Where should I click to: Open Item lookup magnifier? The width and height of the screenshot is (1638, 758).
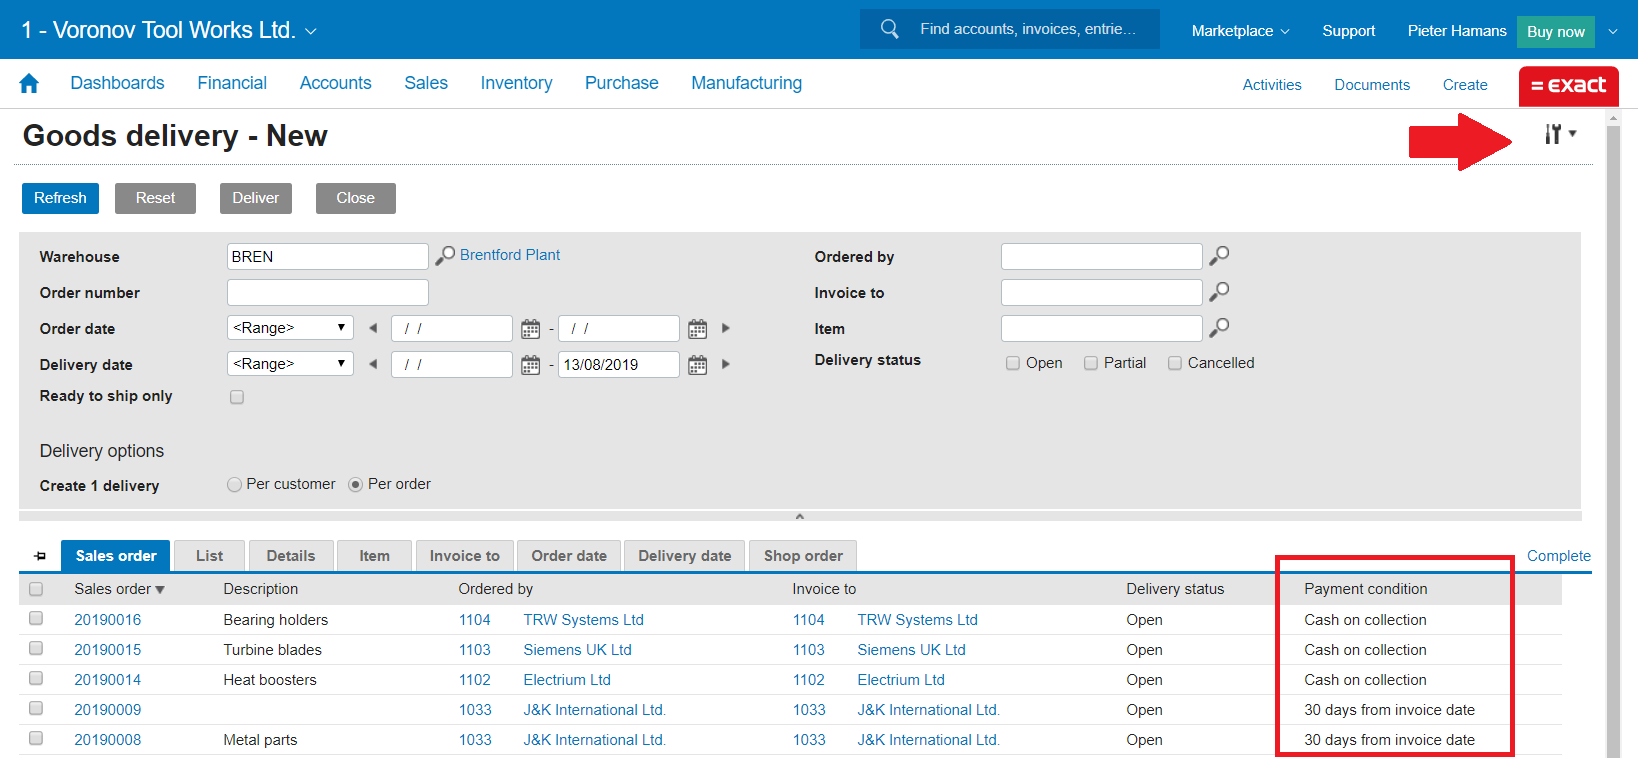pyautogui.click(x=1219, y=328)
